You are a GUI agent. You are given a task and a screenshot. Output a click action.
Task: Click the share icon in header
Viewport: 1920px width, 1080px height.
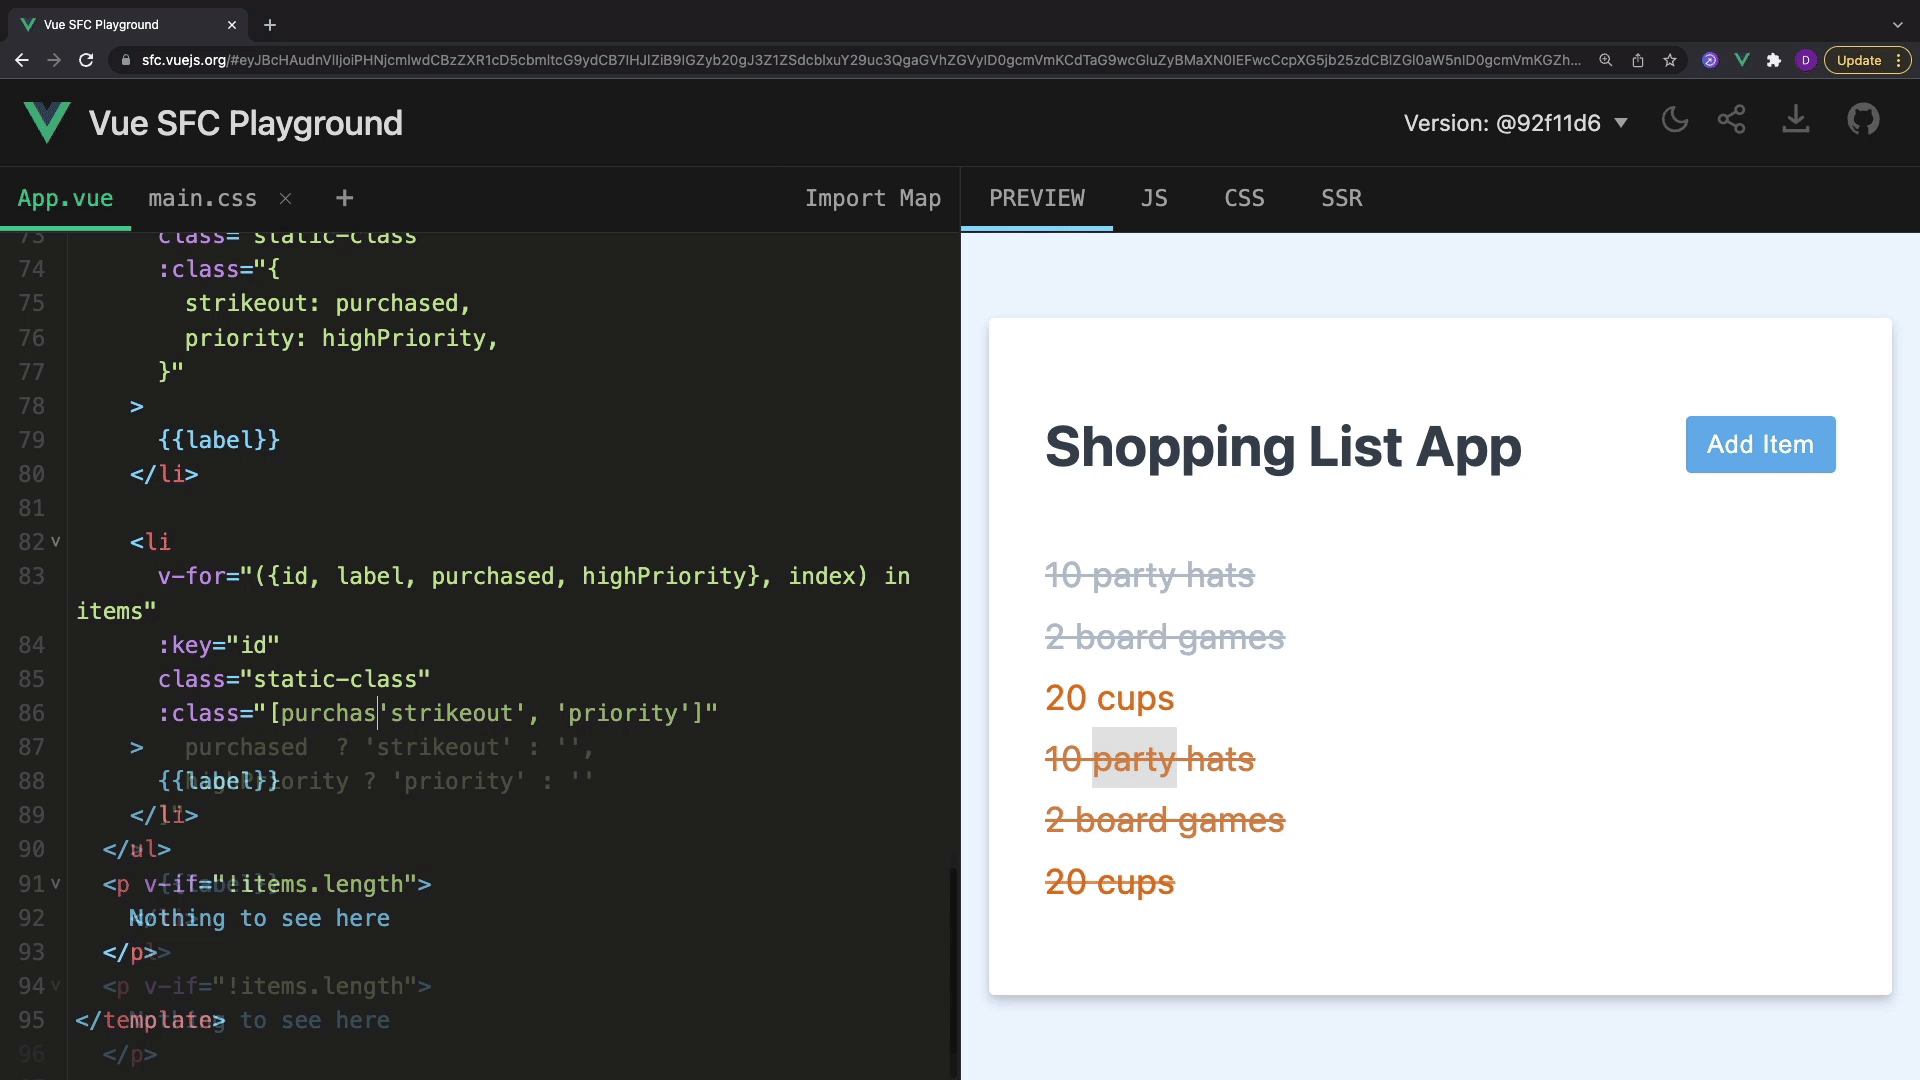pos(1732,121)
